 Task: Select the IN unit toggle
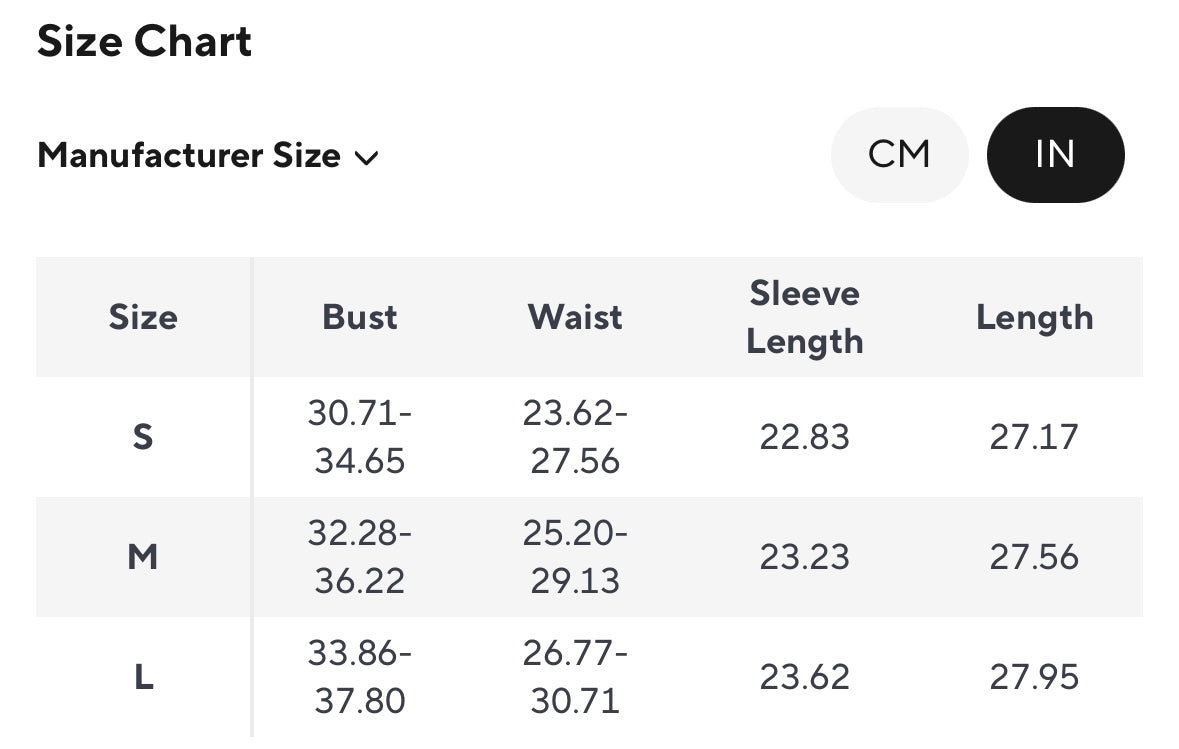1055,155
